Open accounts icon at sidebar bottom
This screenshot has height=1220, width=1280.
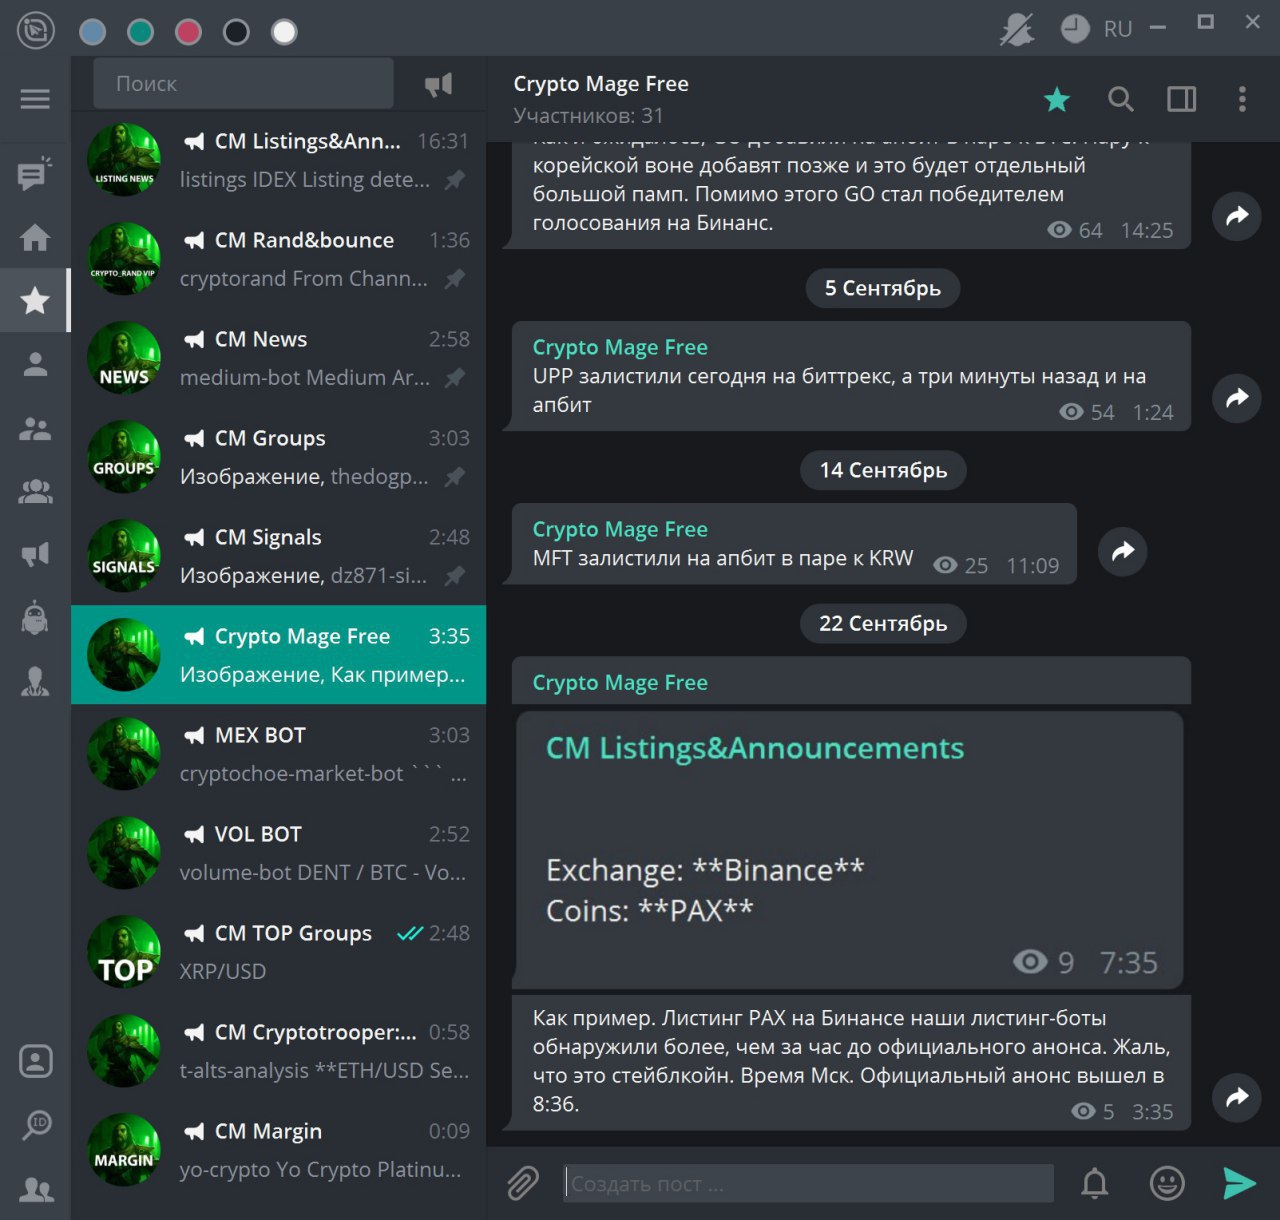[x=36, y=1189]
